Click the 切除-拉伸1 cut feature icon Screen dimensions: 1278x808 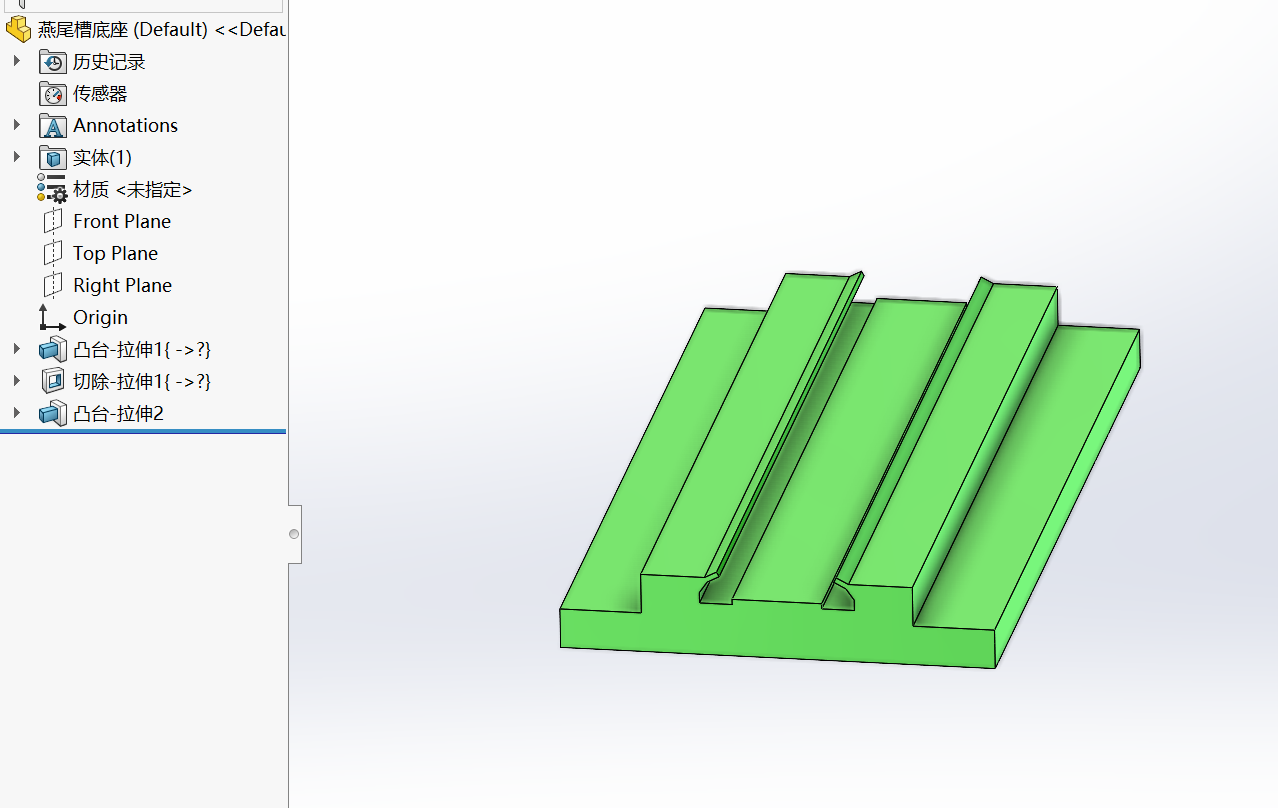click(x=53, y=381)
